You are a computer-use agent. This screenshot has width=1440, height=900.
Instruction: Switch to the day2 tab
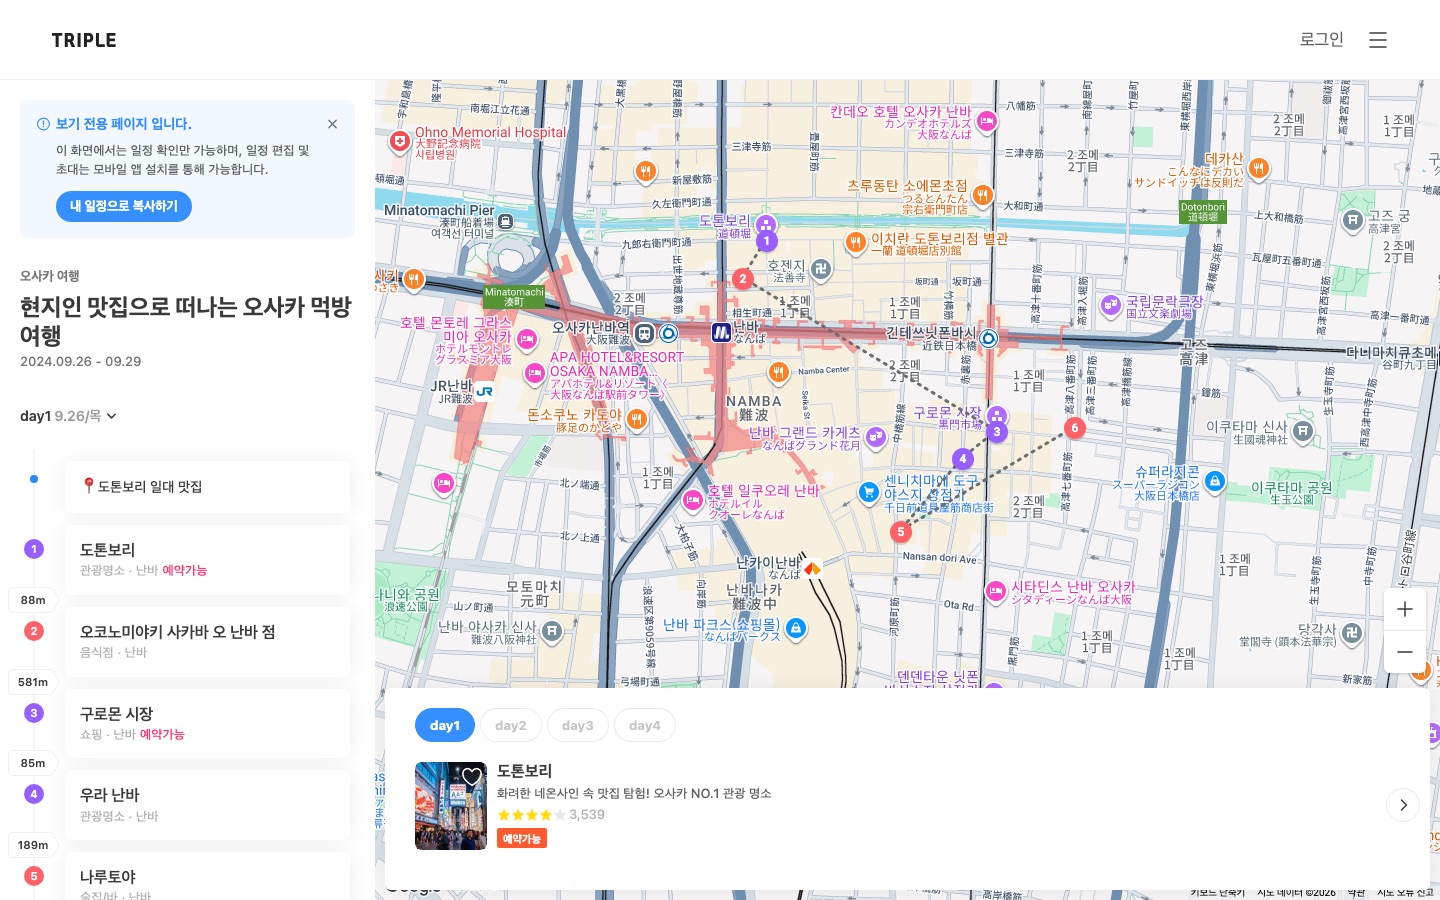tap(511, 726)
